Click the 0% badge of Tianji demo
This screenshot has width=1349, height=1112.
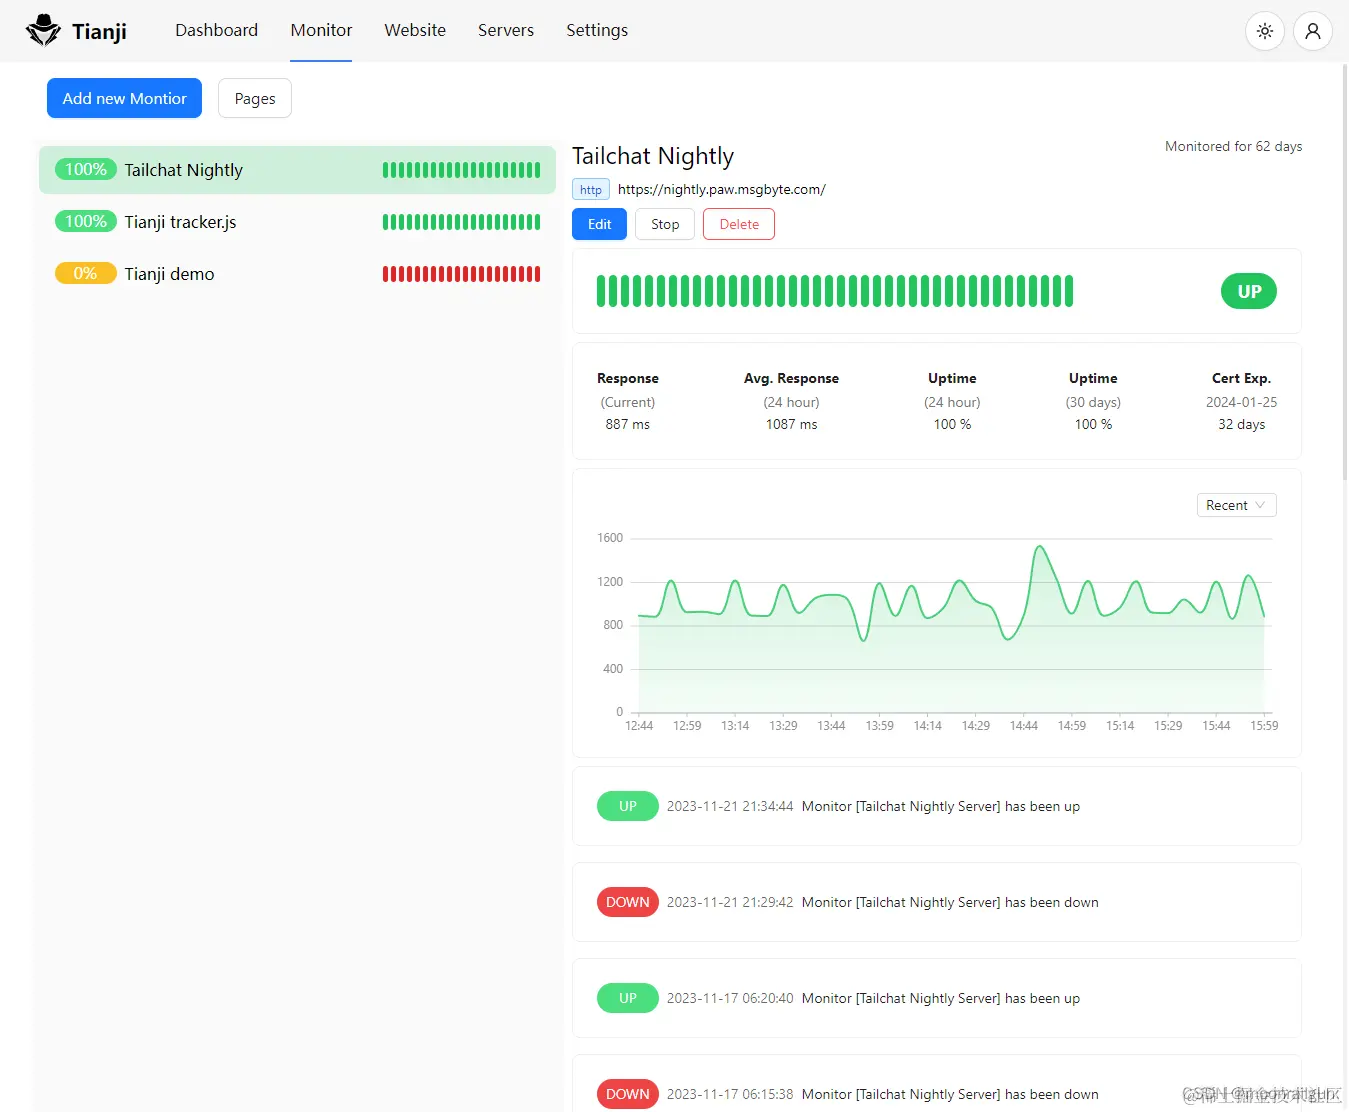click(86, 274)
